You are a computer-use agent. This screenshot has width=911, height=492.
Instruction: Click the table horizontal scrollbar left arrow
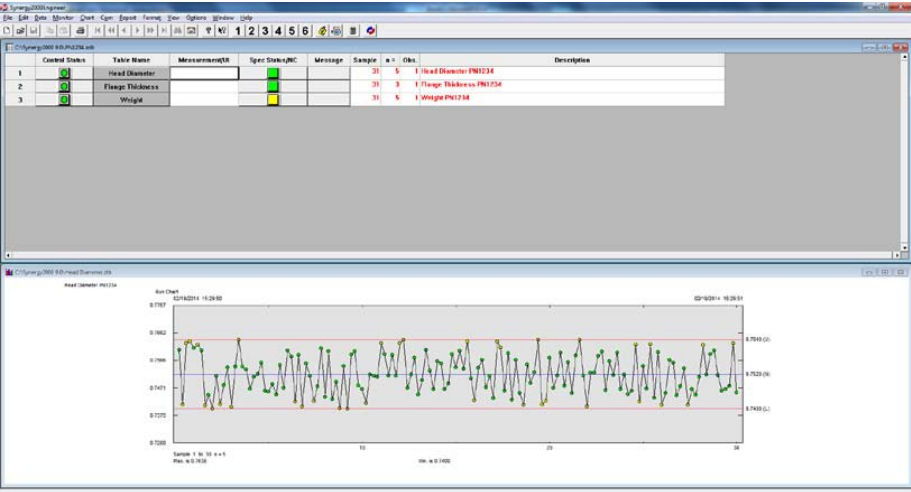pyautogui.click(x=8, y=255)
